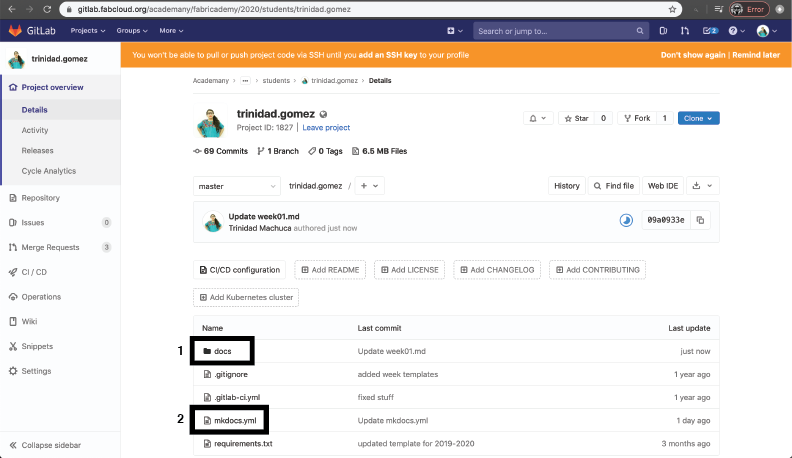This screenshot has width=792, height=458.
Task: Expand the Clone dropdown button
Action: click(x=699, y=118)
